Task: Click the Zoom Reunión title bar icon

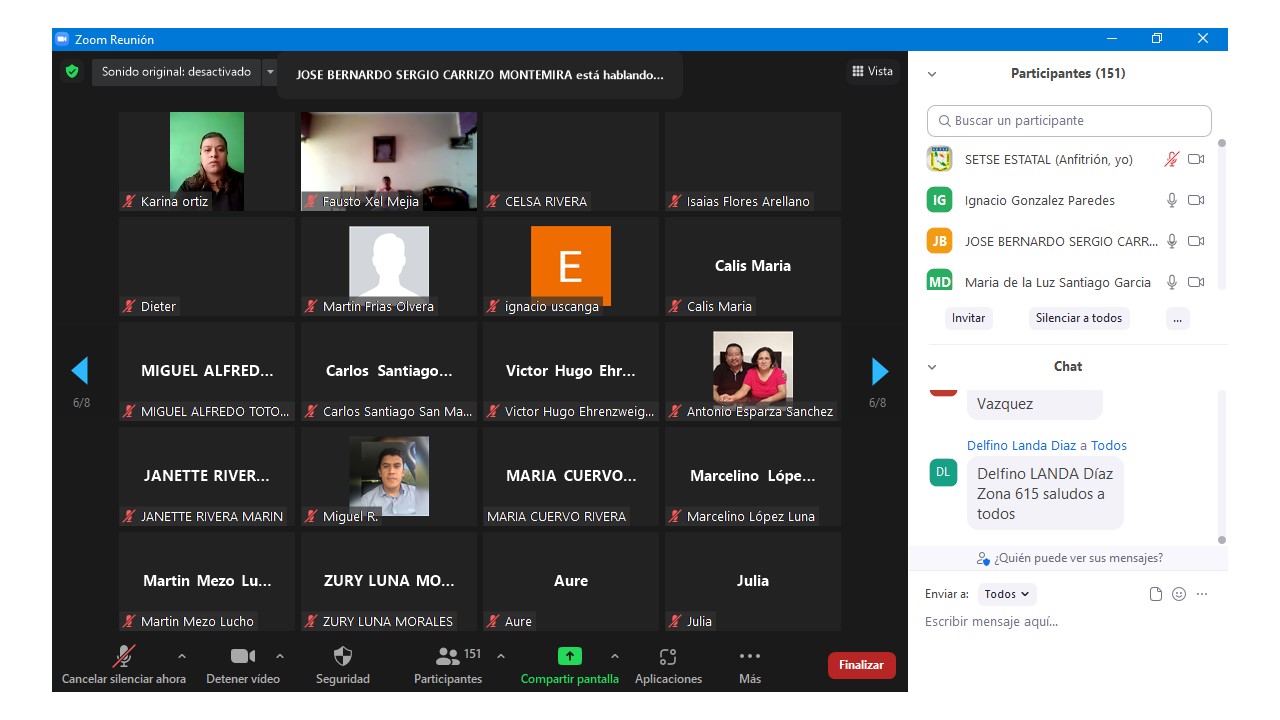Action: 62,39
